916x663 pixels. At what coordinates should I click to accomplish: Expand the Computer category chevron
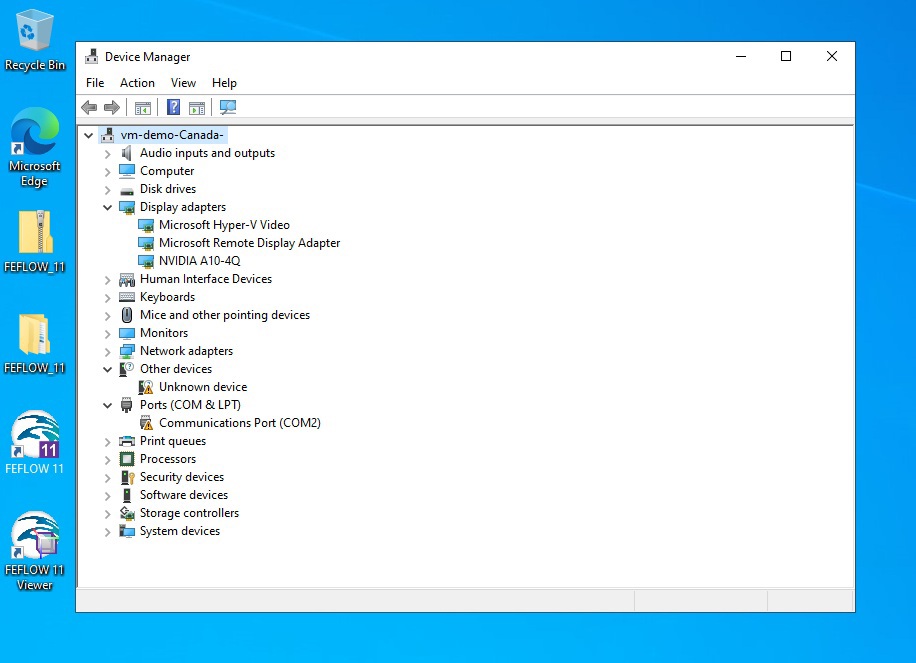point(107,172)
